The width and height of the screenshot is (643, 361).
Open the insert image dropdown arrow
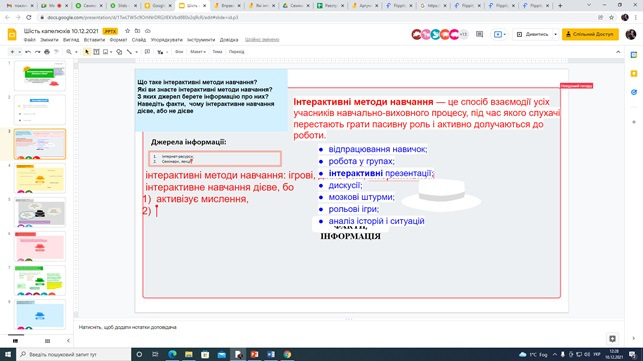point(111,52)
